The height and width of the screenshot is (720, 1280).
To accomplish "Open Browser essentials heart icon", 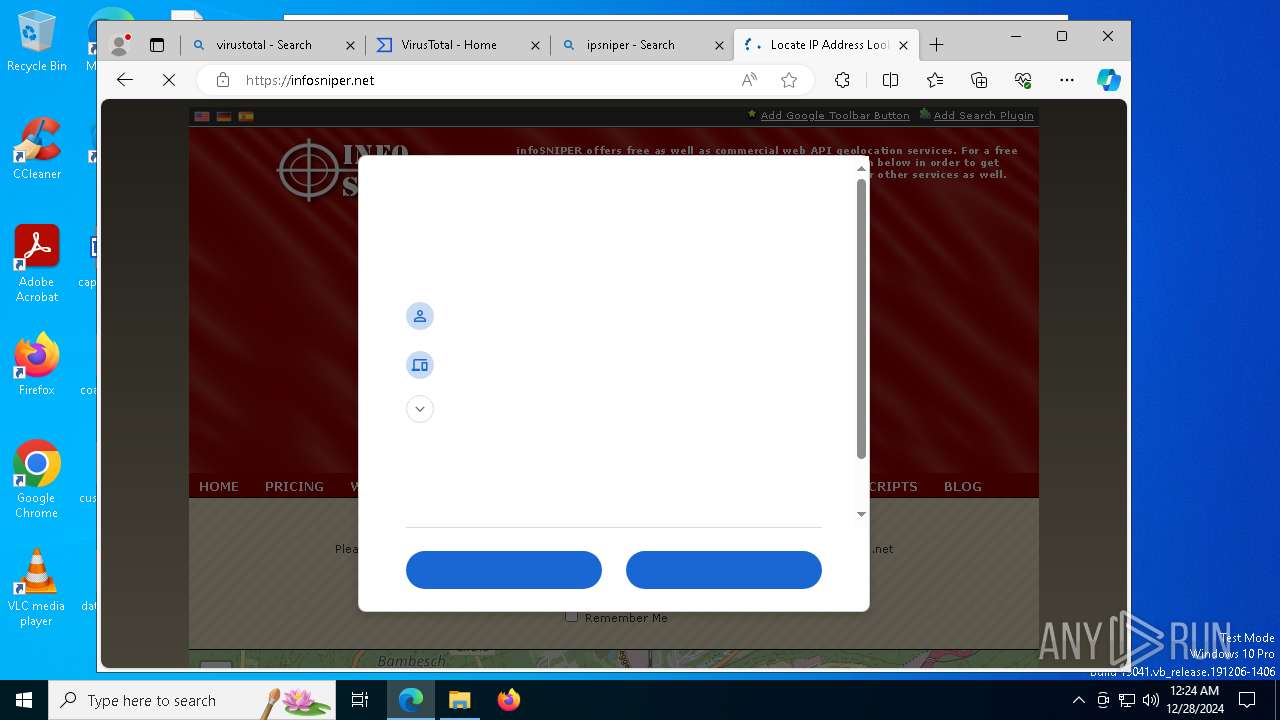I will [1023, 80].
